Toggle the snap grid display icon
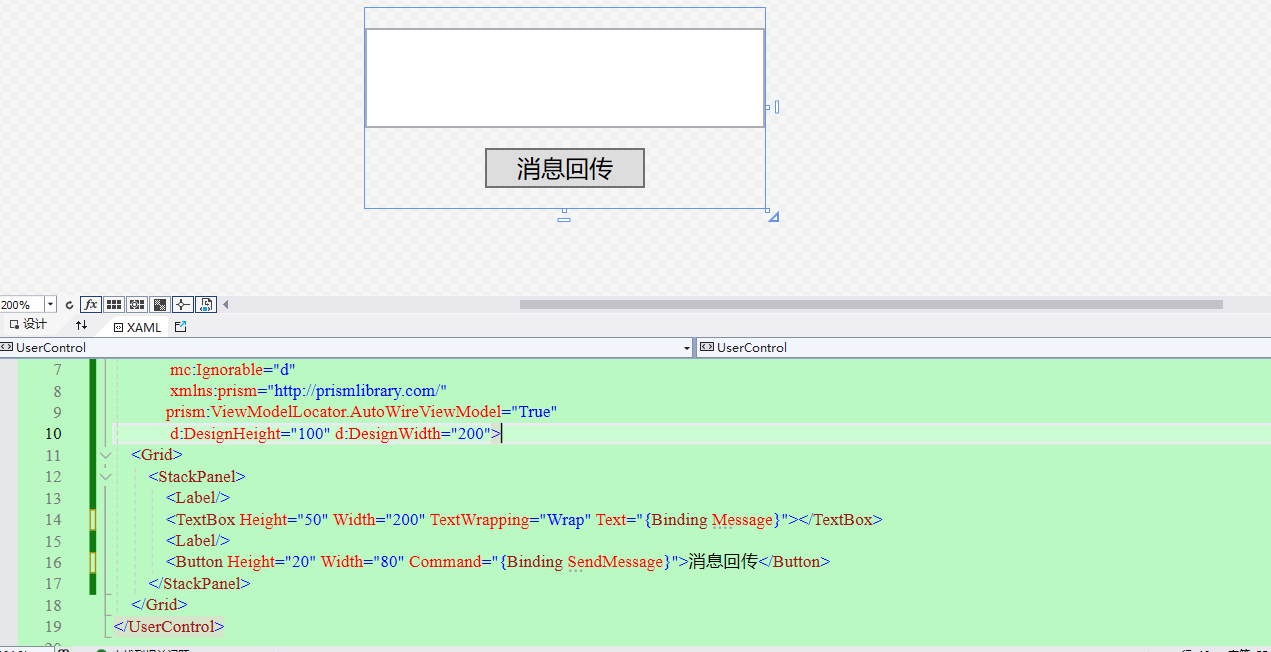This screenshot has height=652, width=1271. (114, 305)
